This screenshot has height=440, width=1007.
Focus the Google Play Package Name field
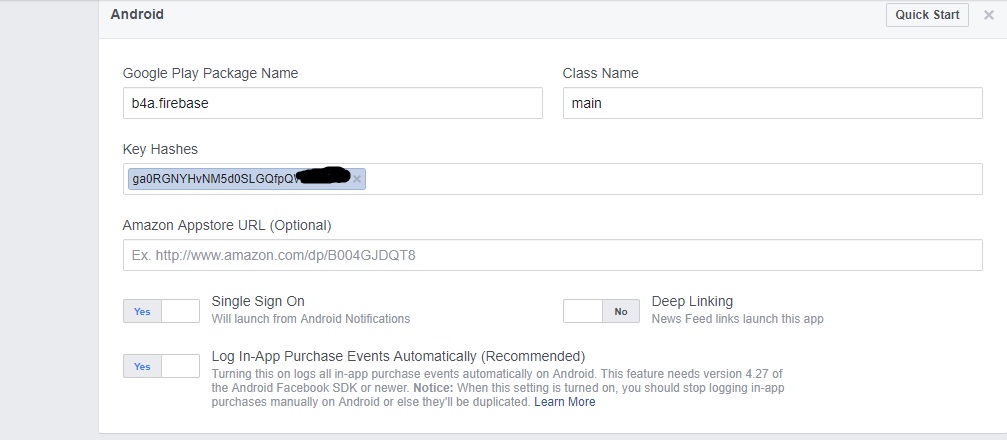pos(332,103)
